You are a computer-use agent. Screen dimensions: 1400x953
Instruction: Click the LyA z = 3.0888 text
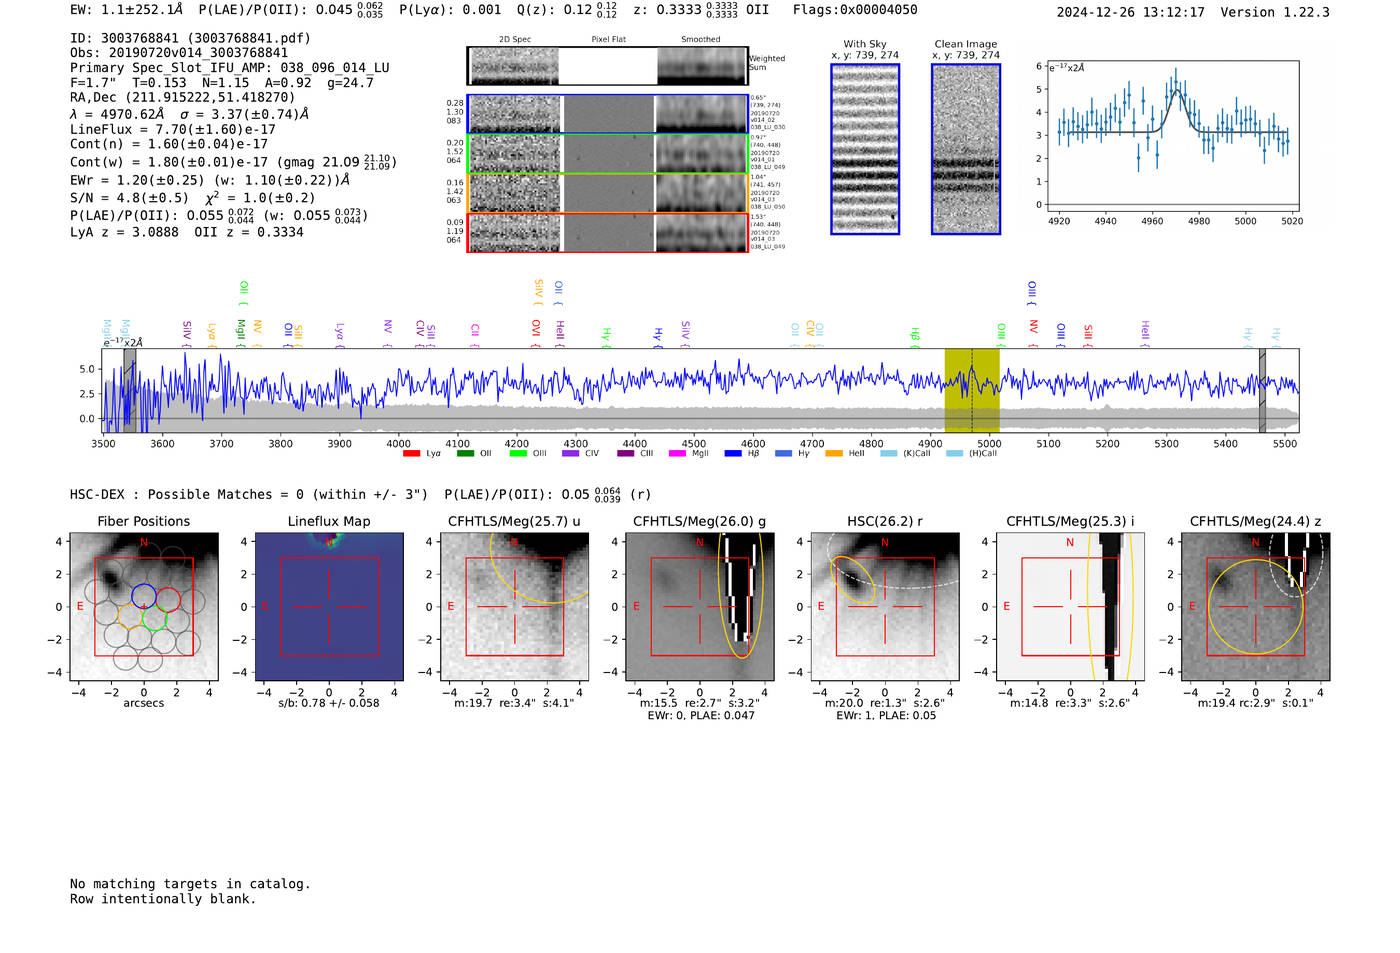[x=124, y=232]
